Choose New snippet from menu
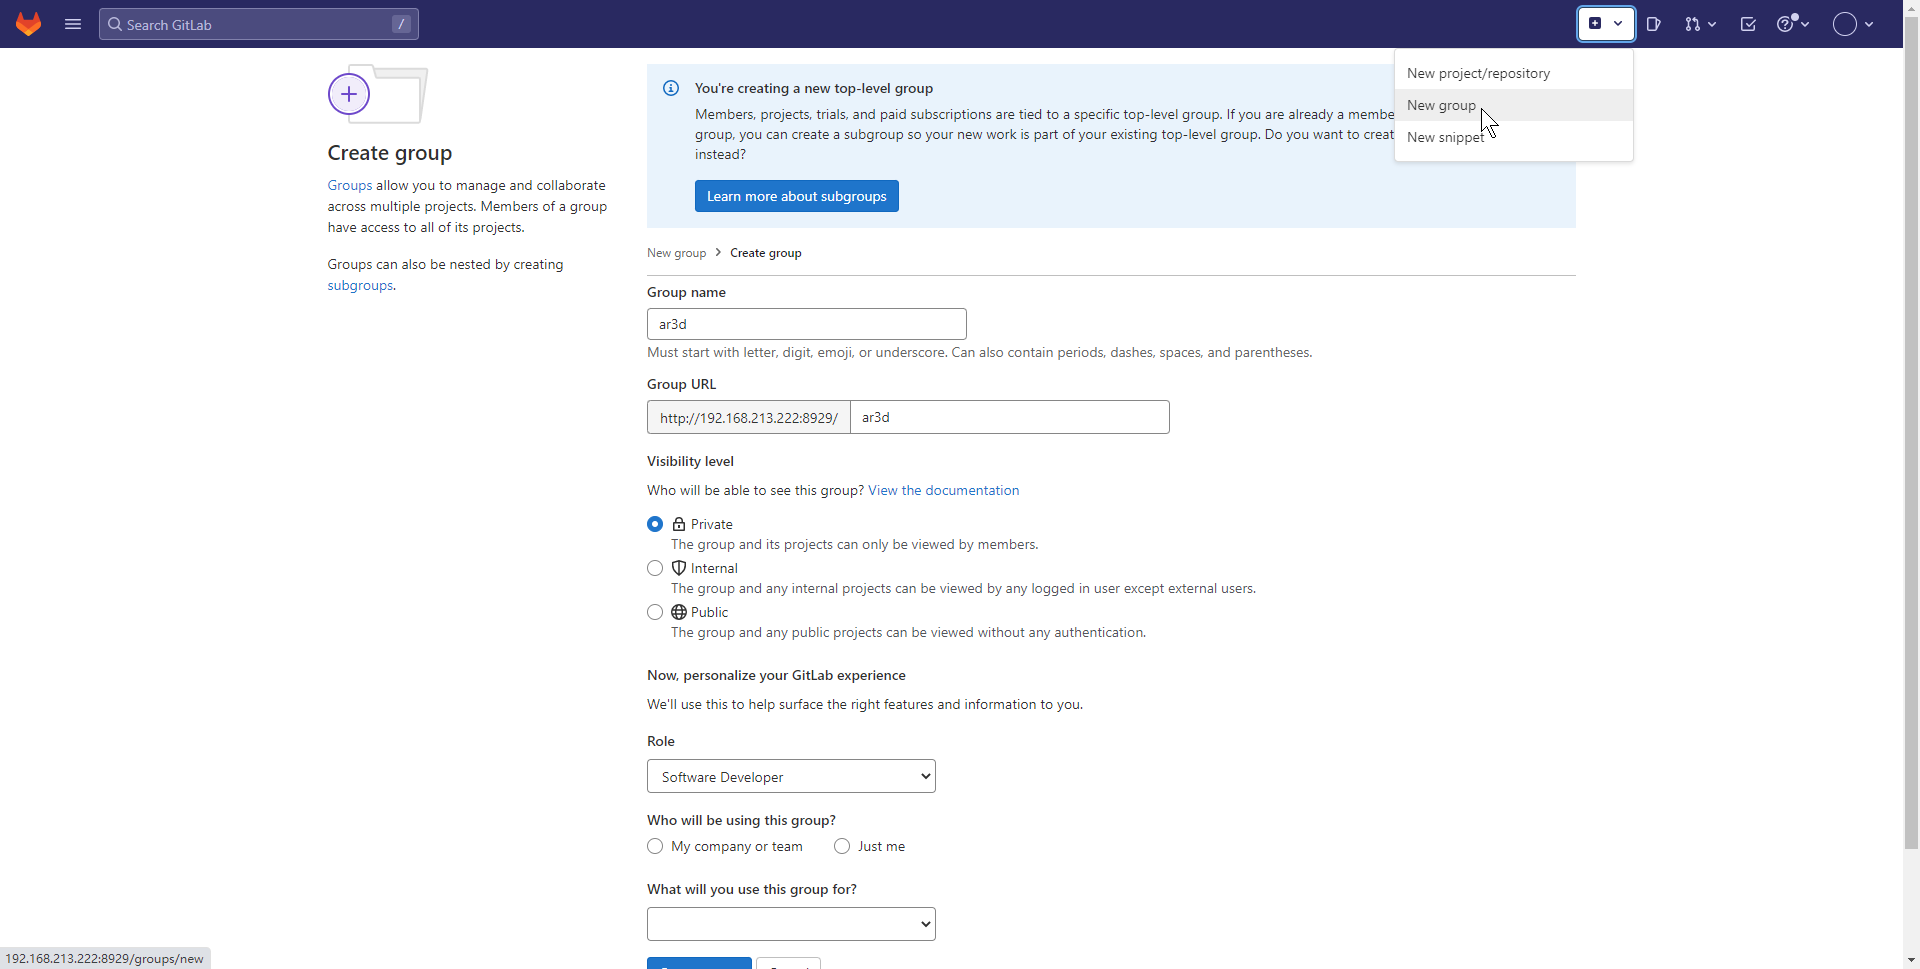 click(1445, 137)
